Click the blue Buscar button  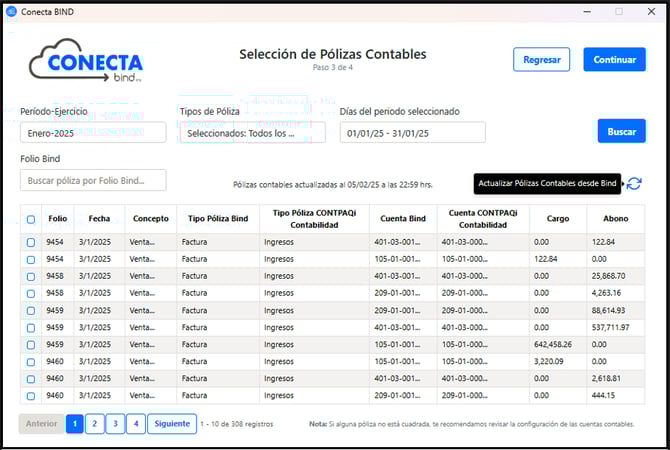pos(621,132)
